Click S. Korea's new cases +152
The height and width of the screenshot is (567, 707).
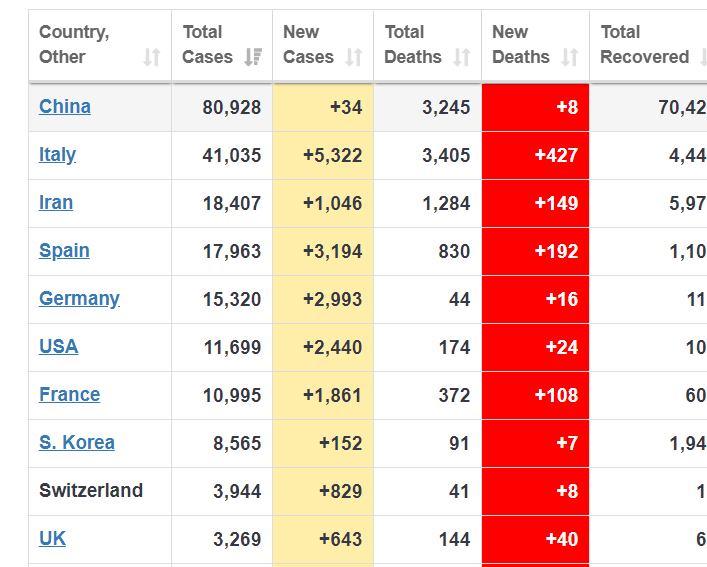(x=341, y=444)
